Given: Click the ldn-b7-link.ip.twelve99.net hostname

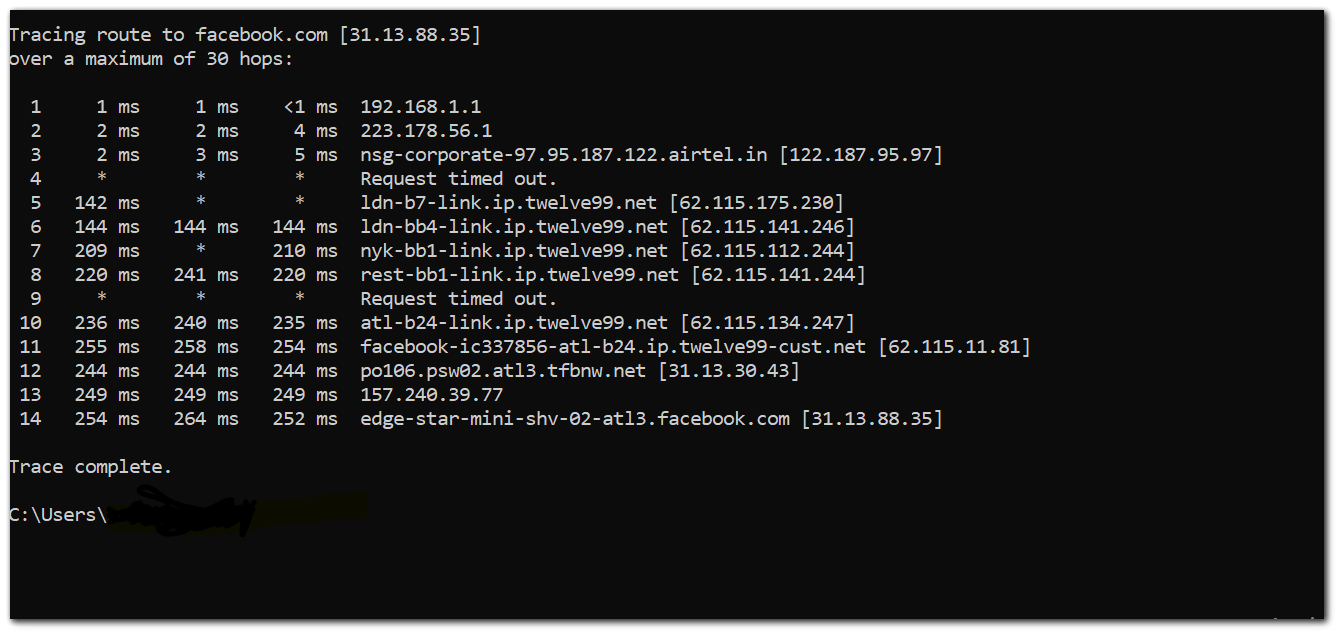Looking at the screenshot, I should tap(514, 203).
